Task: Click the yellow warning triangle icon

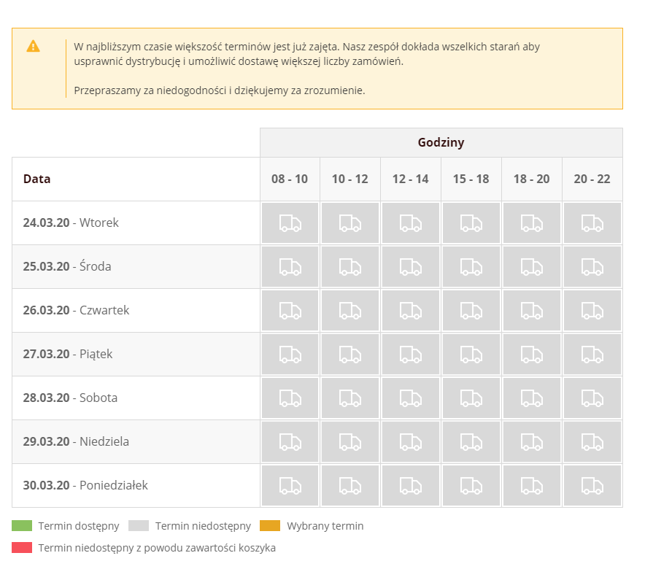Action: [33, 46]
